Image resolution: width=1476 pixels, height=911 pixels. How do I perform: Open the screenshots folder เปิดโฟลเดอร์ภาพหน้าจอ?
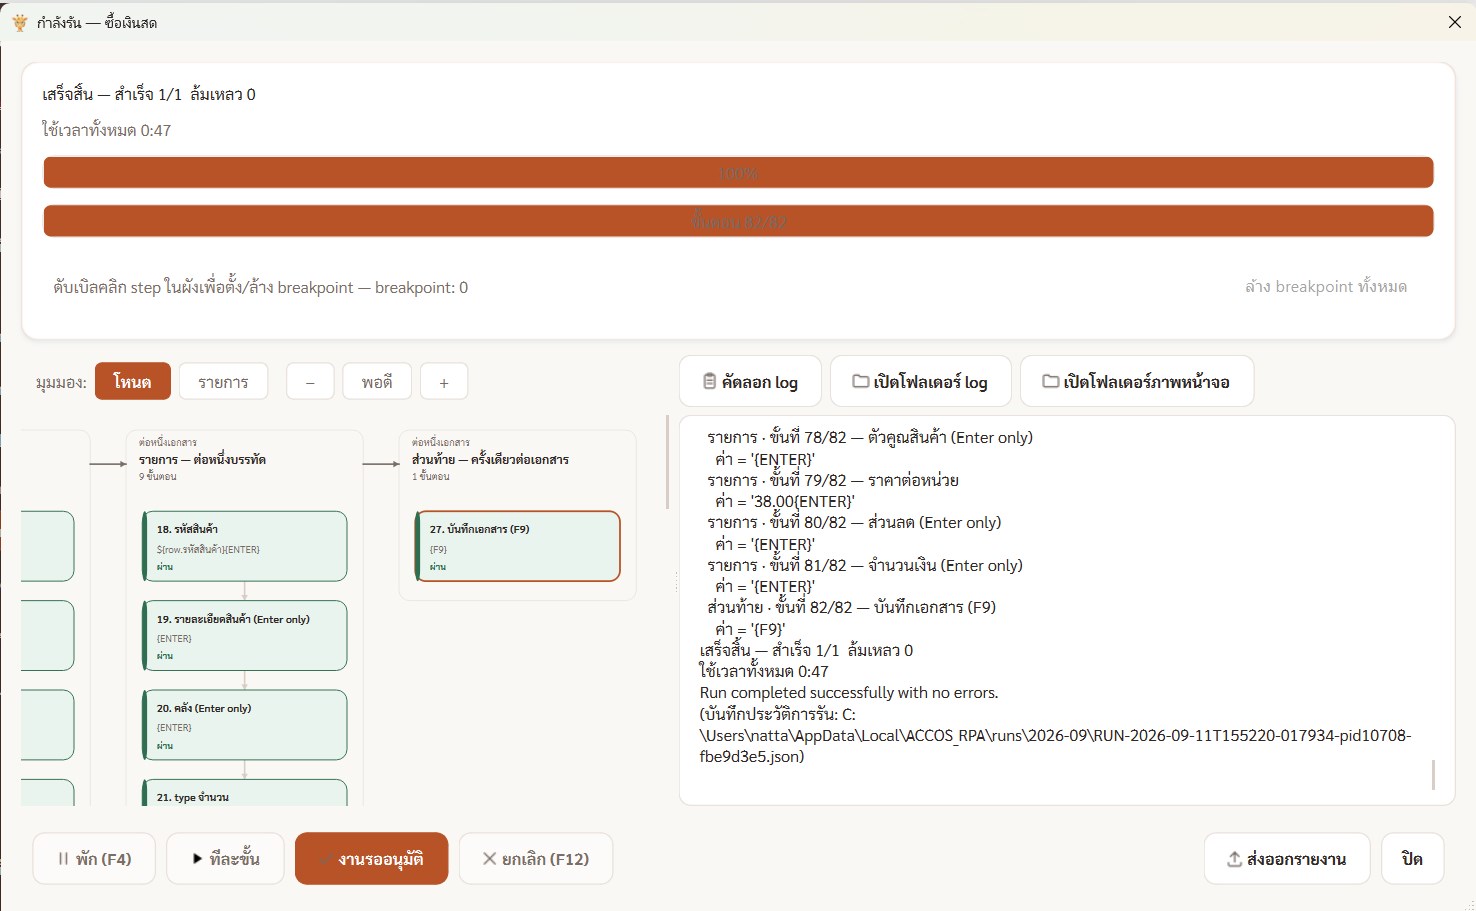[x=1137, y=381]
